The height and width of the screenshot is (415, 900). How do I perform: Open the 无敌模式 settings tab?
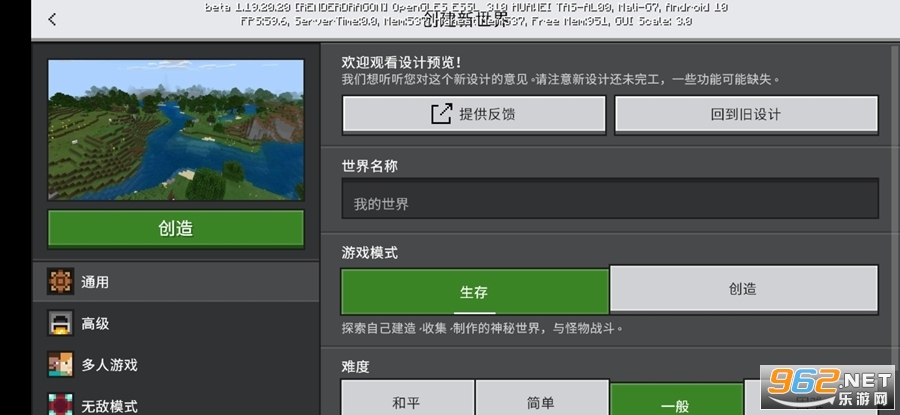point(176,402)
